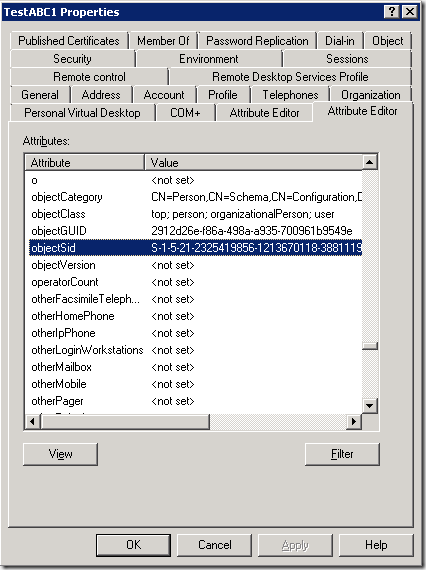Screen dimensions: 426x570
Task: Click the Value column header
Action: coord(253,162)
